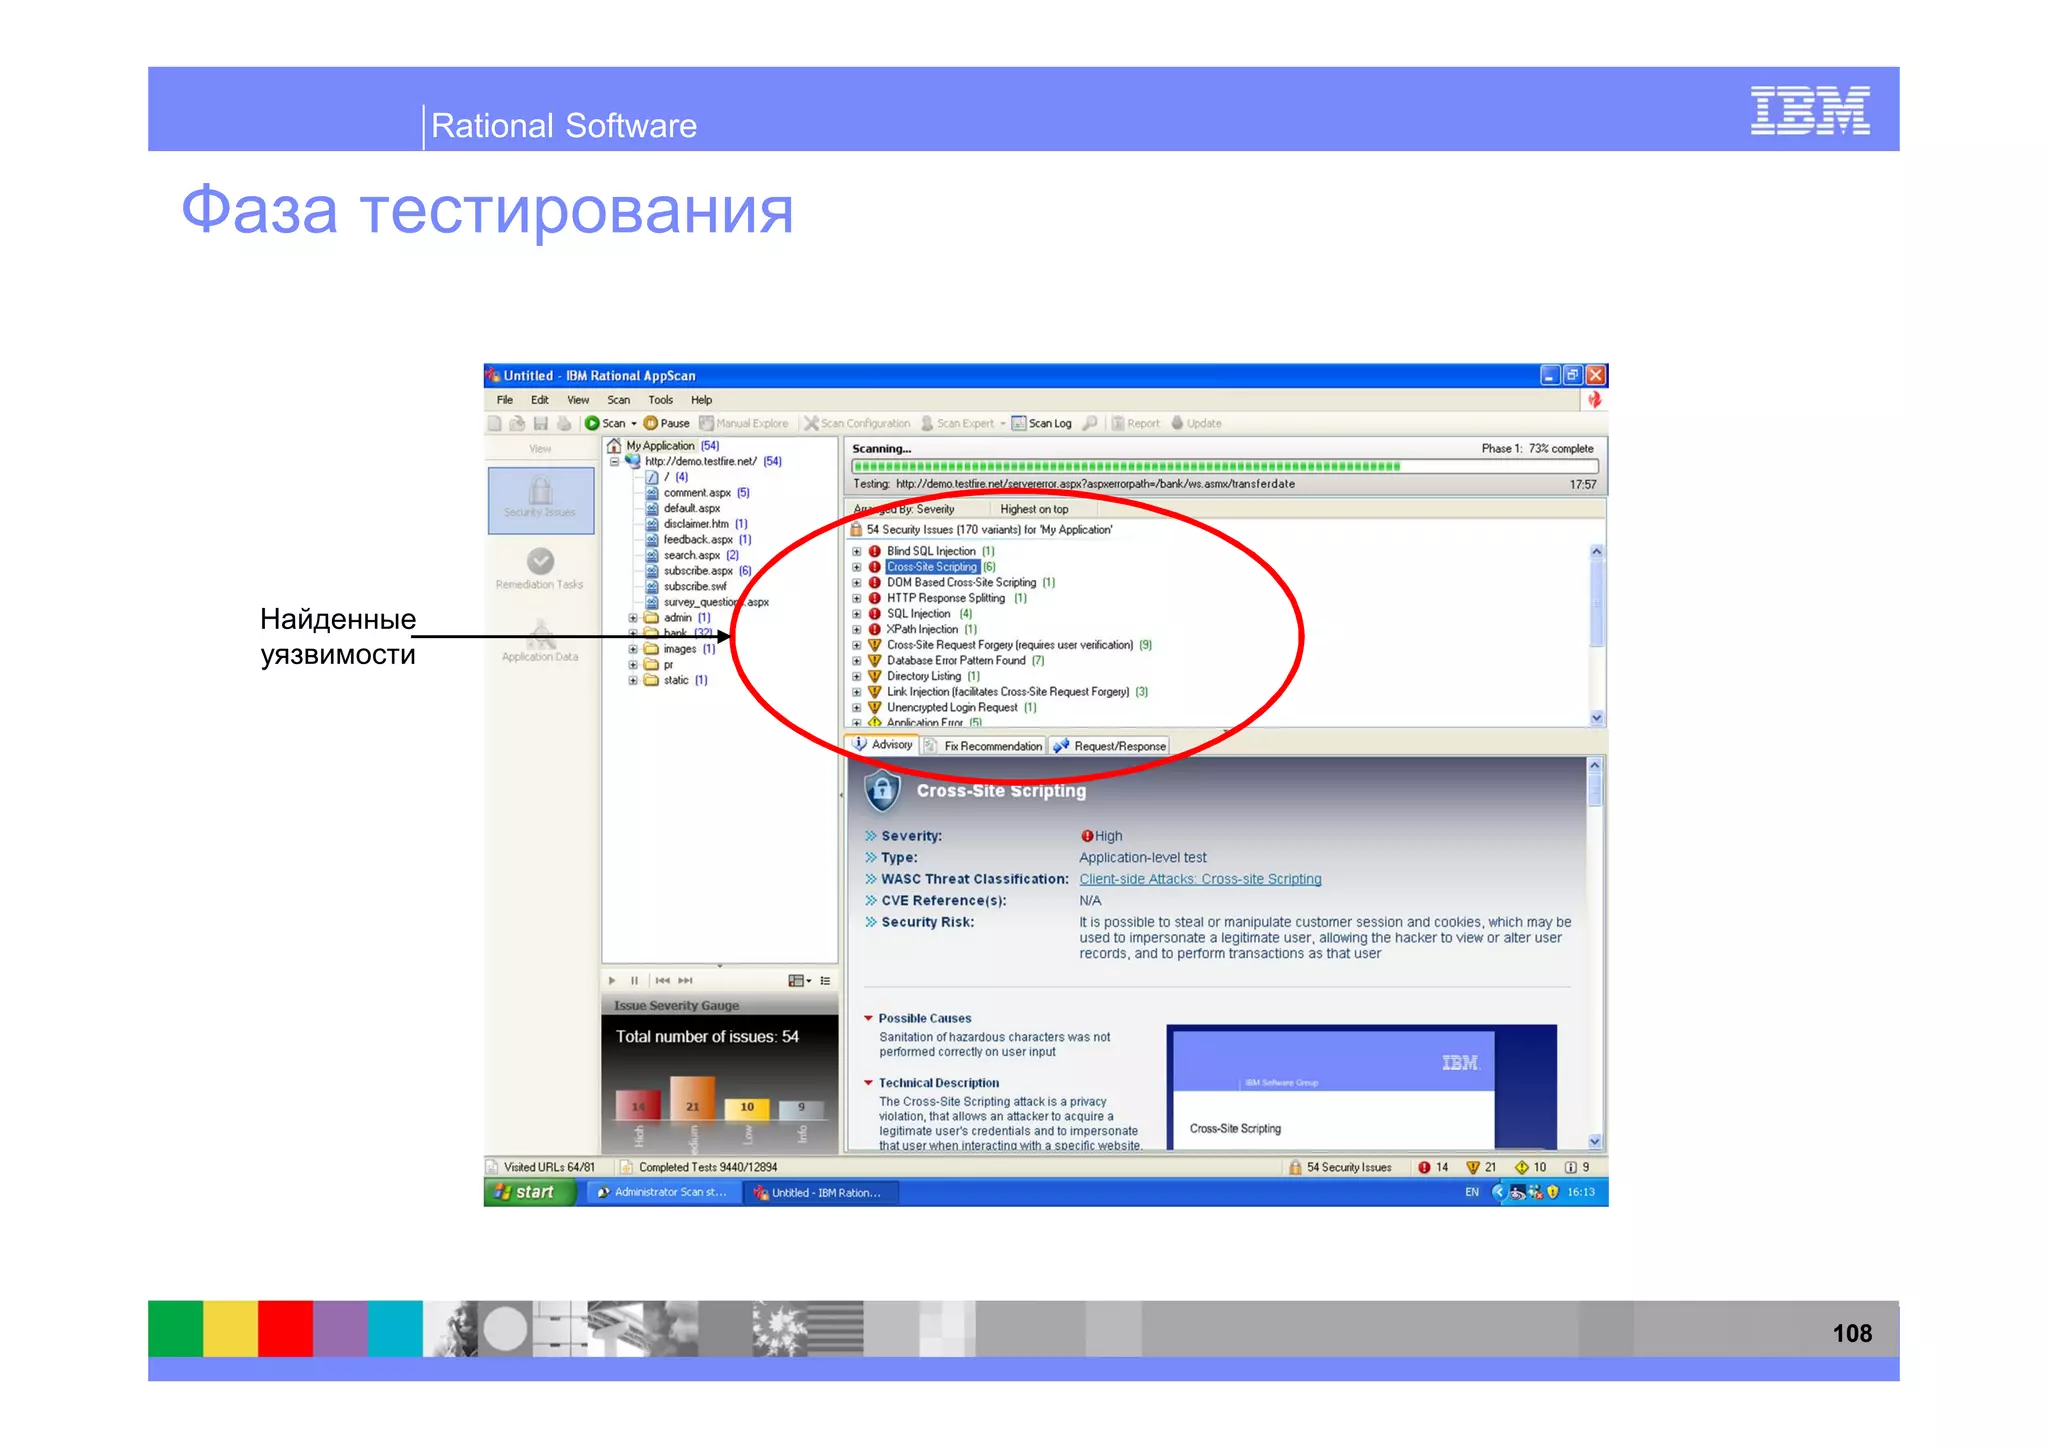Select the Application Data view

(540, 641)
